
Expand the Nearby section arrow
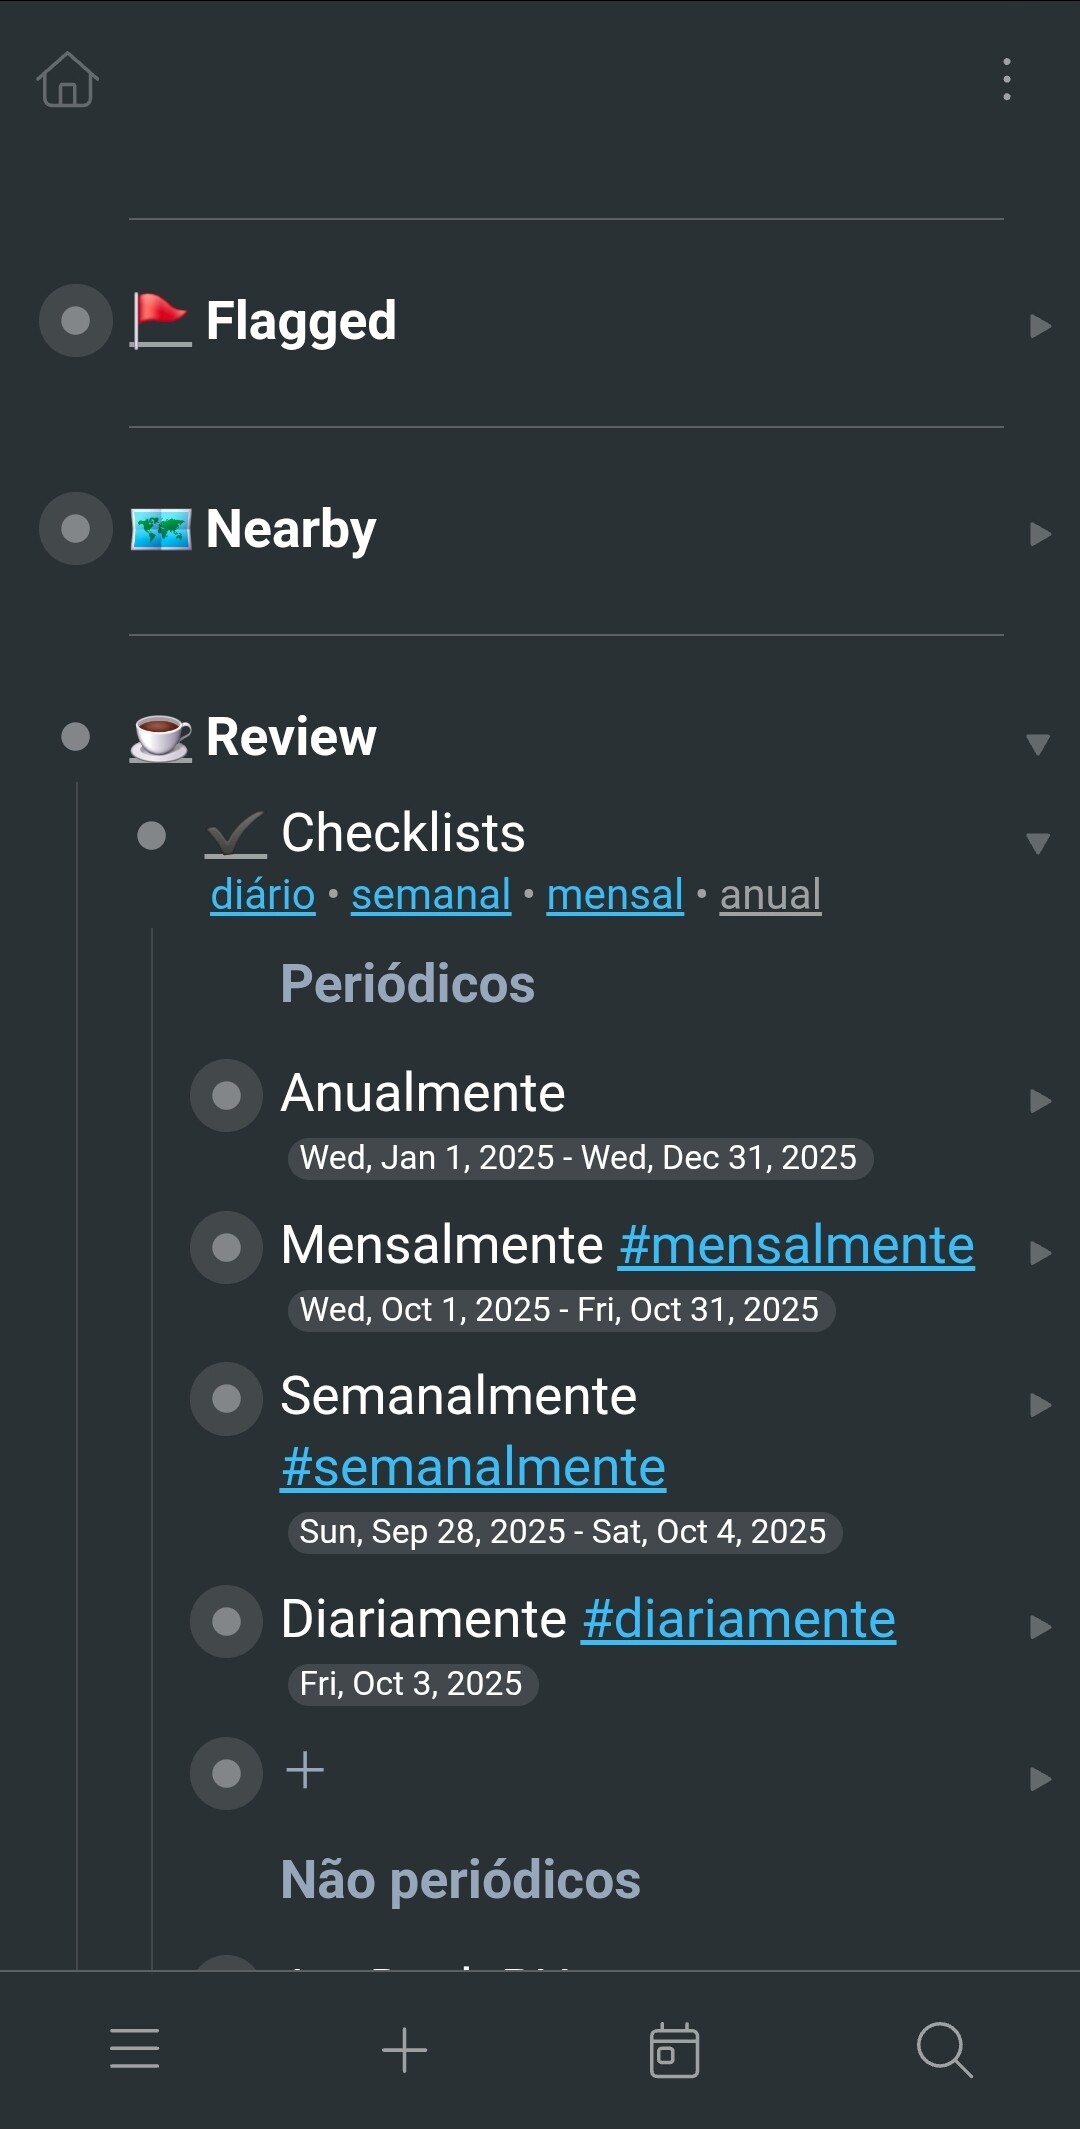point(1040,534)
